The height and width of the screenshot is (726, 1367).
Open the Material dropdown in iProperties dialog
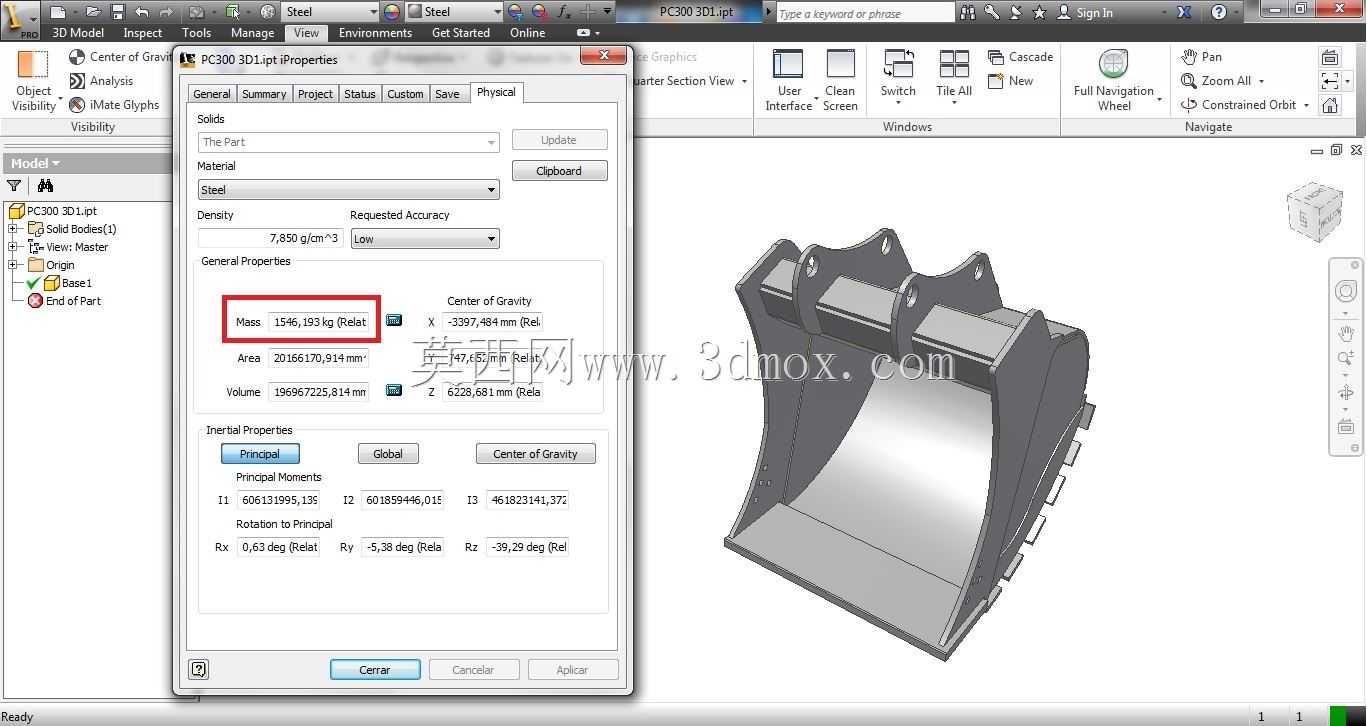coord(349,189)
